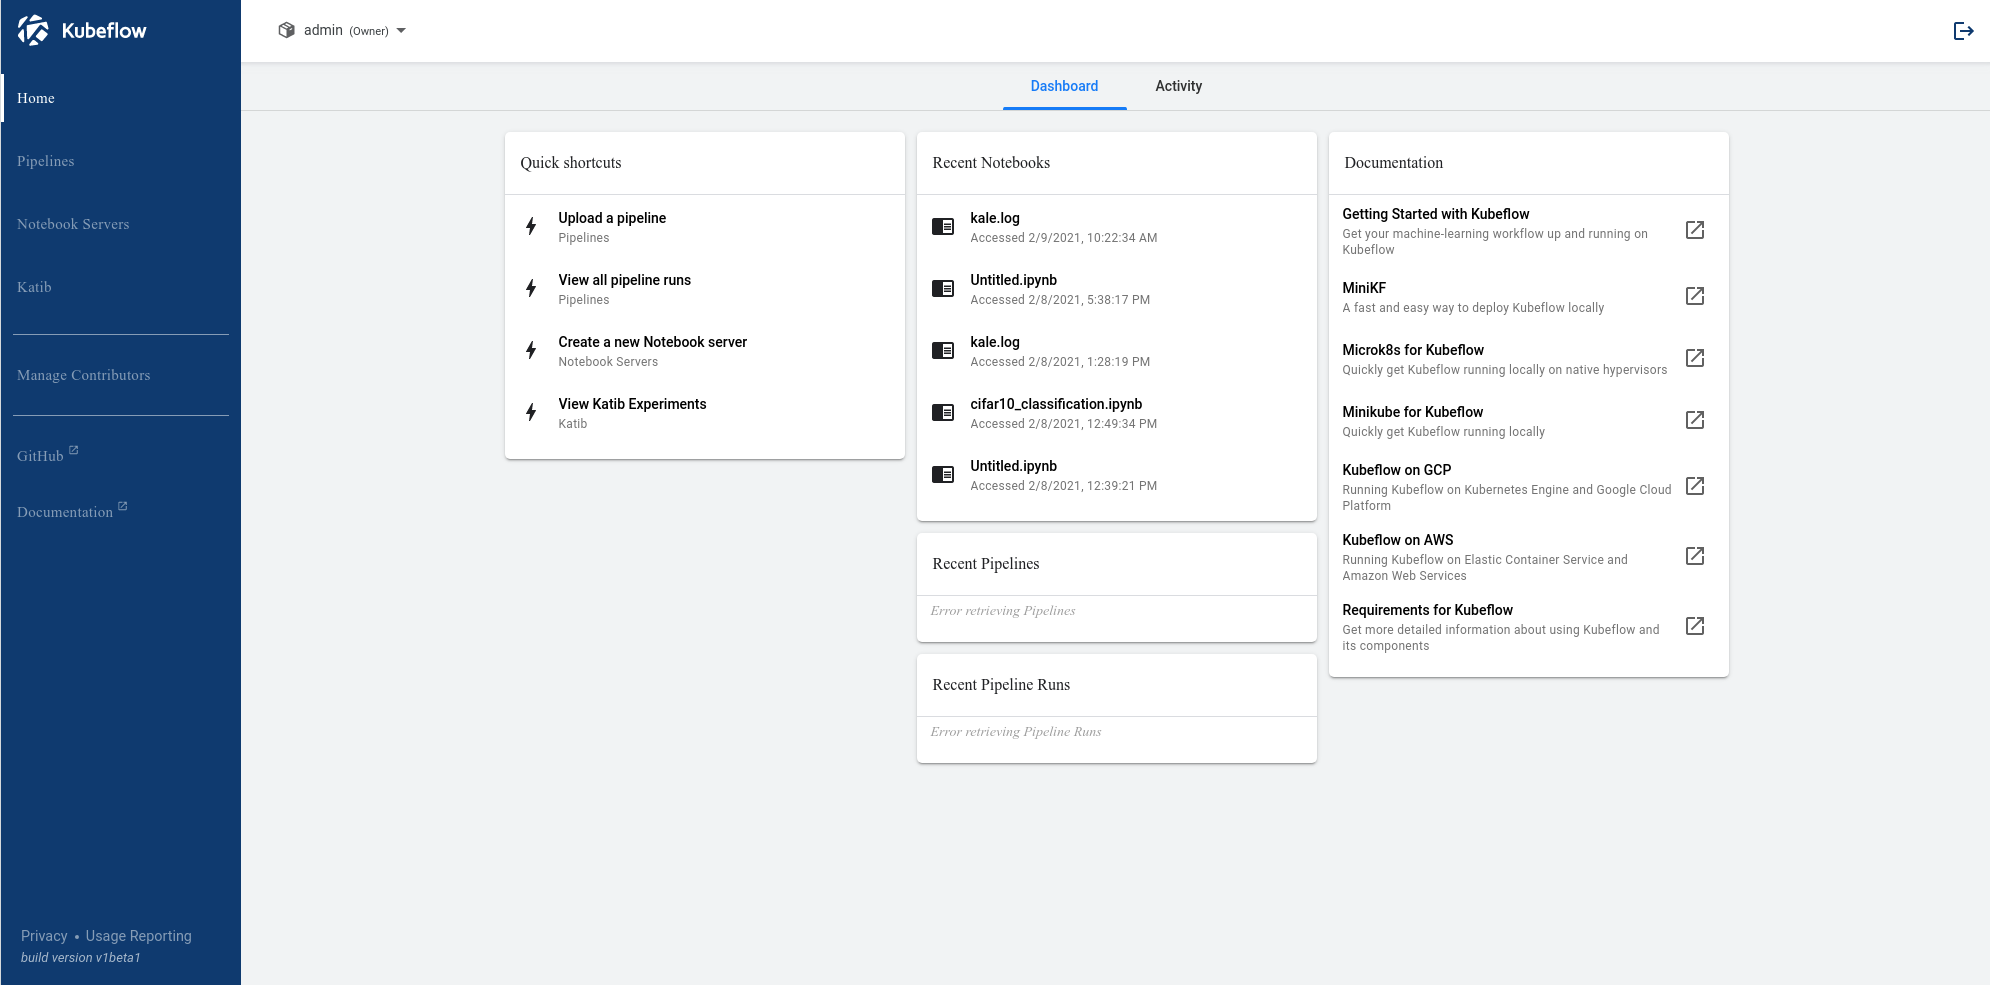Click Create a new Notebook server shortcut
1990x985 pixels.
point(652,342)
